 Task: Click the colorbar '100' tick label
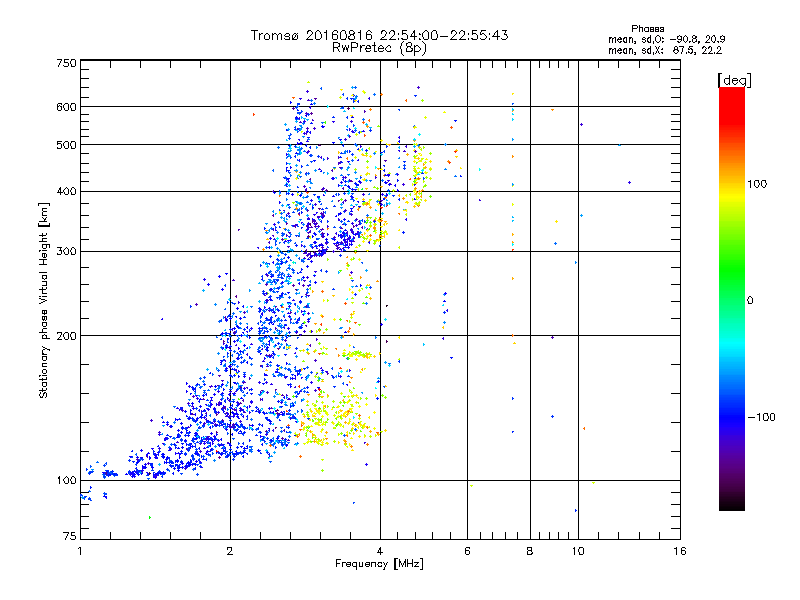(x=757, y=184)
